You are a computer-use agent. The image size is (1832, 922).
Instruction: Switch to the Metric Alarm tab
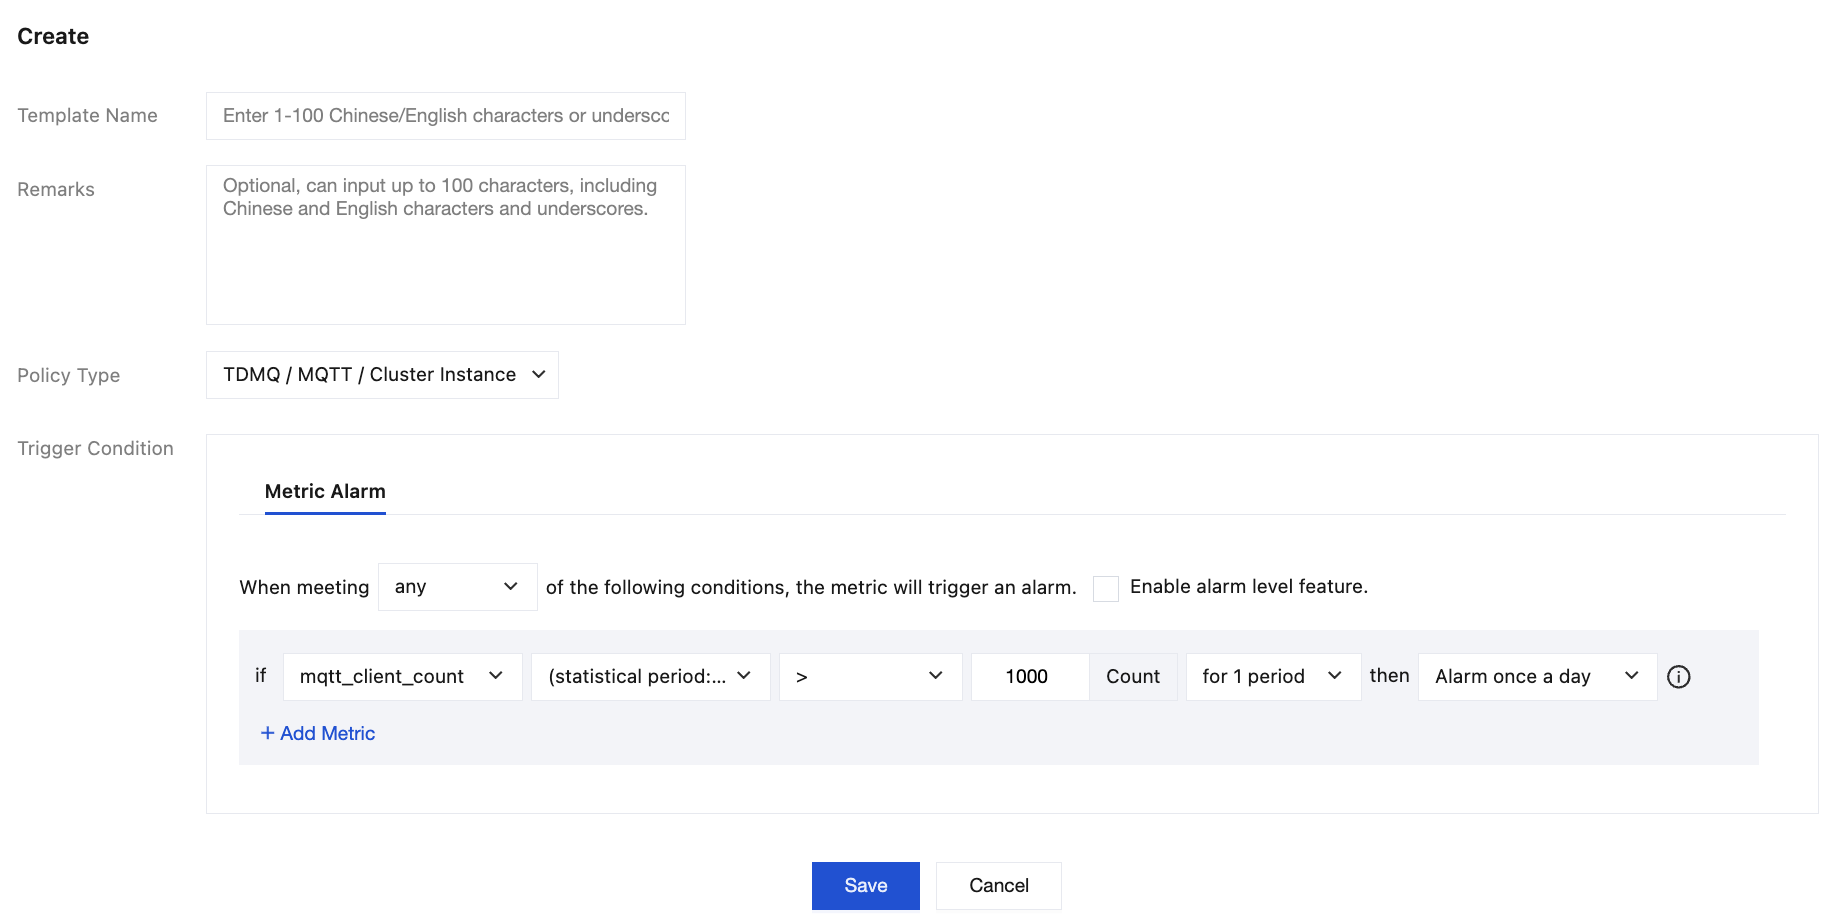(325, 491)
